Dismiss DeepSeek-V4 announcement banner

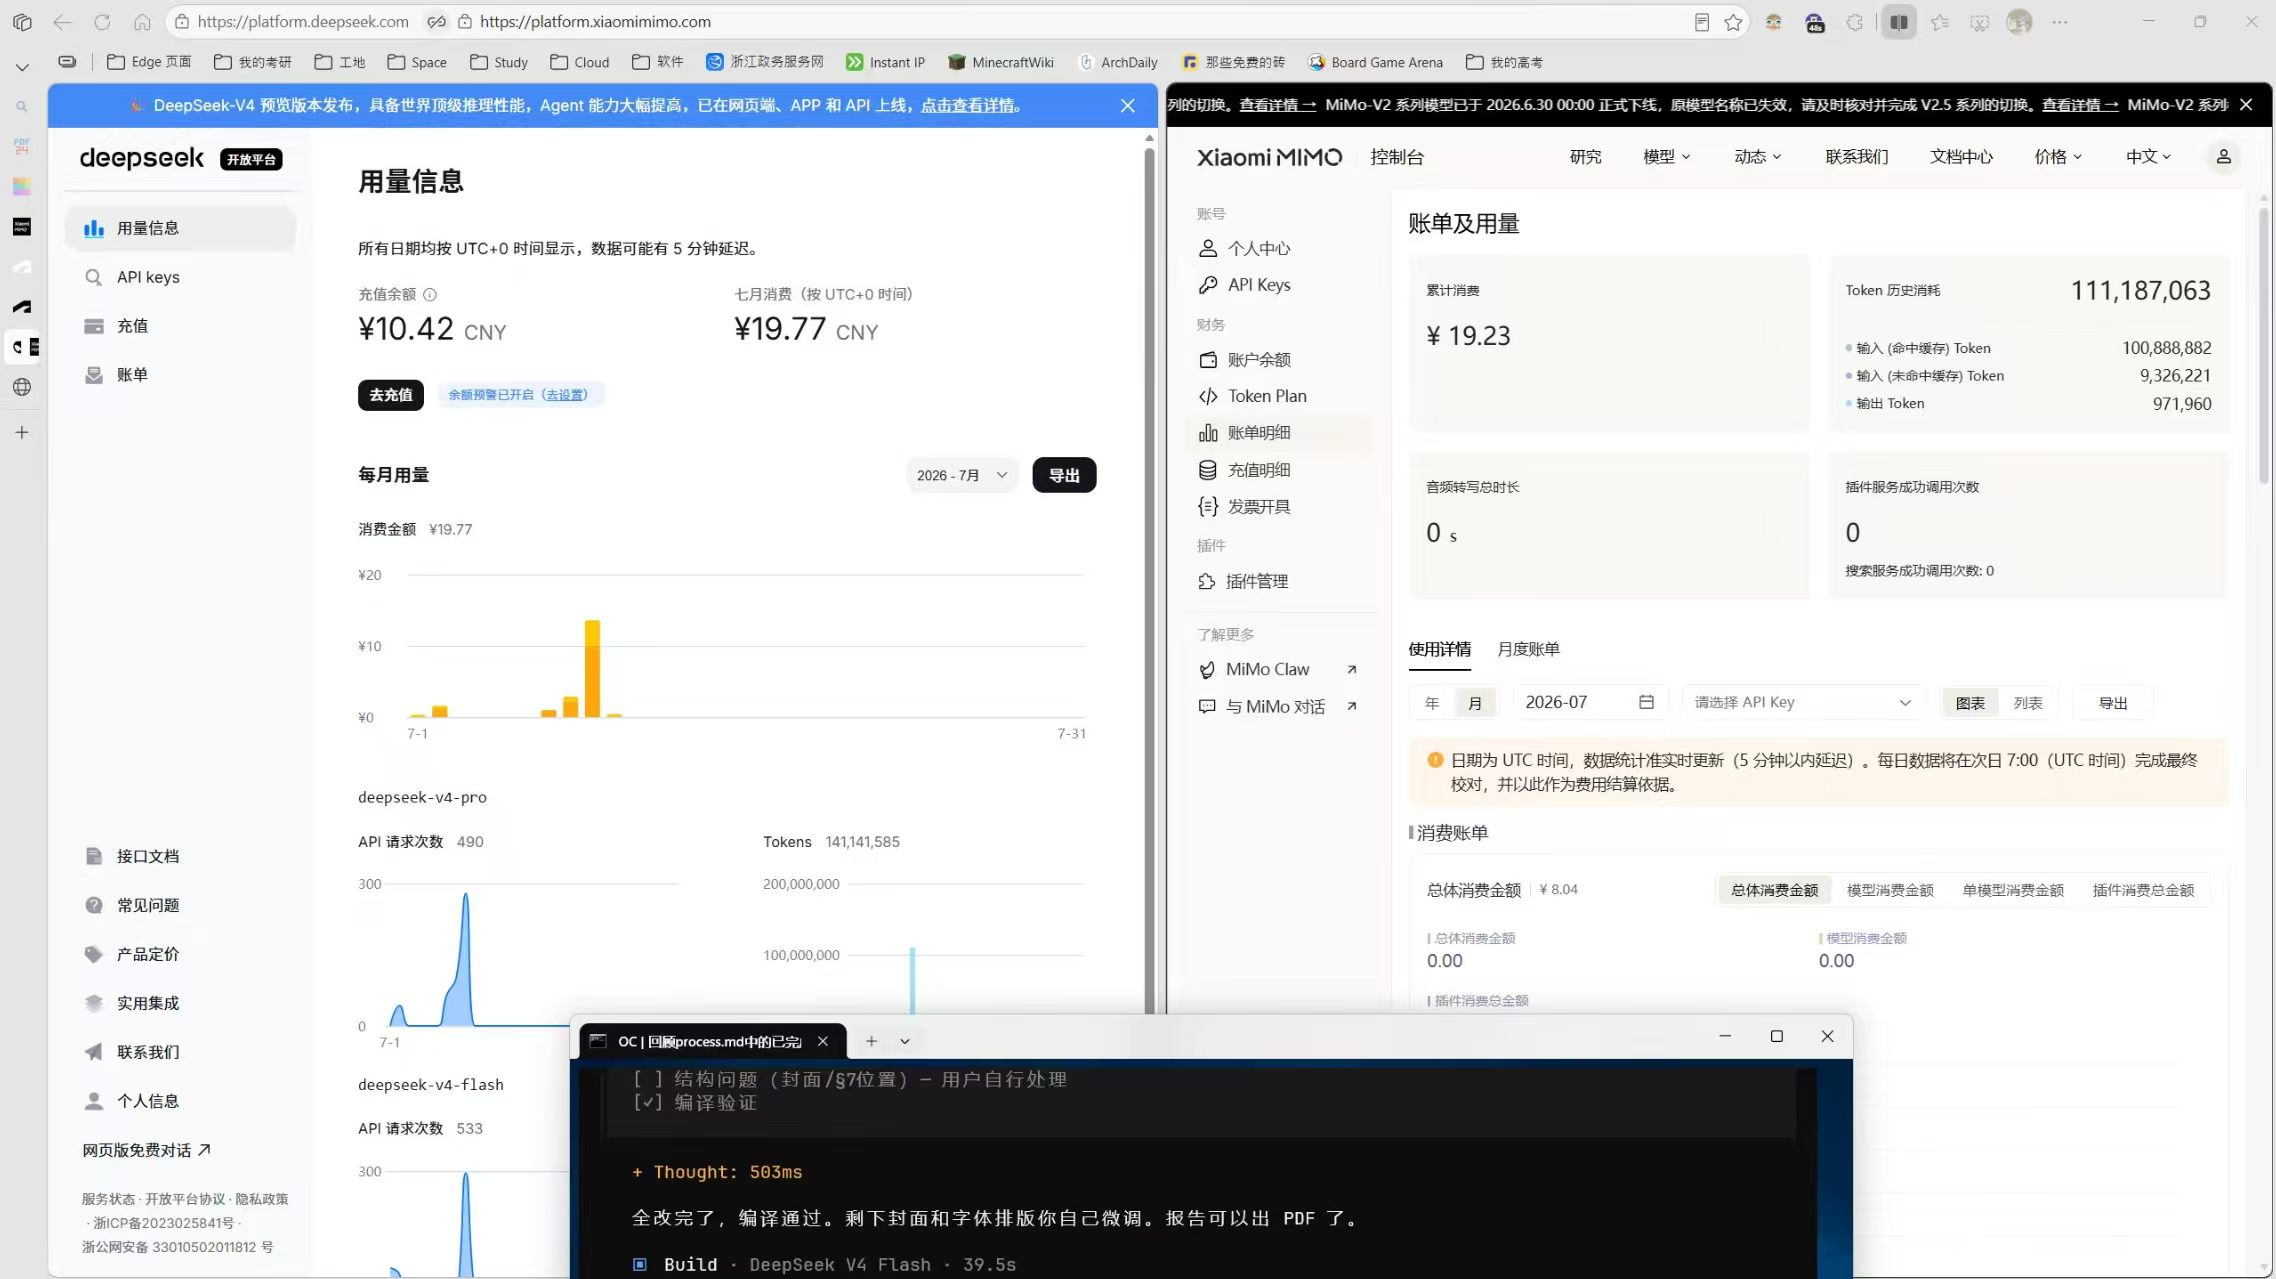[x=1127, y=105]
